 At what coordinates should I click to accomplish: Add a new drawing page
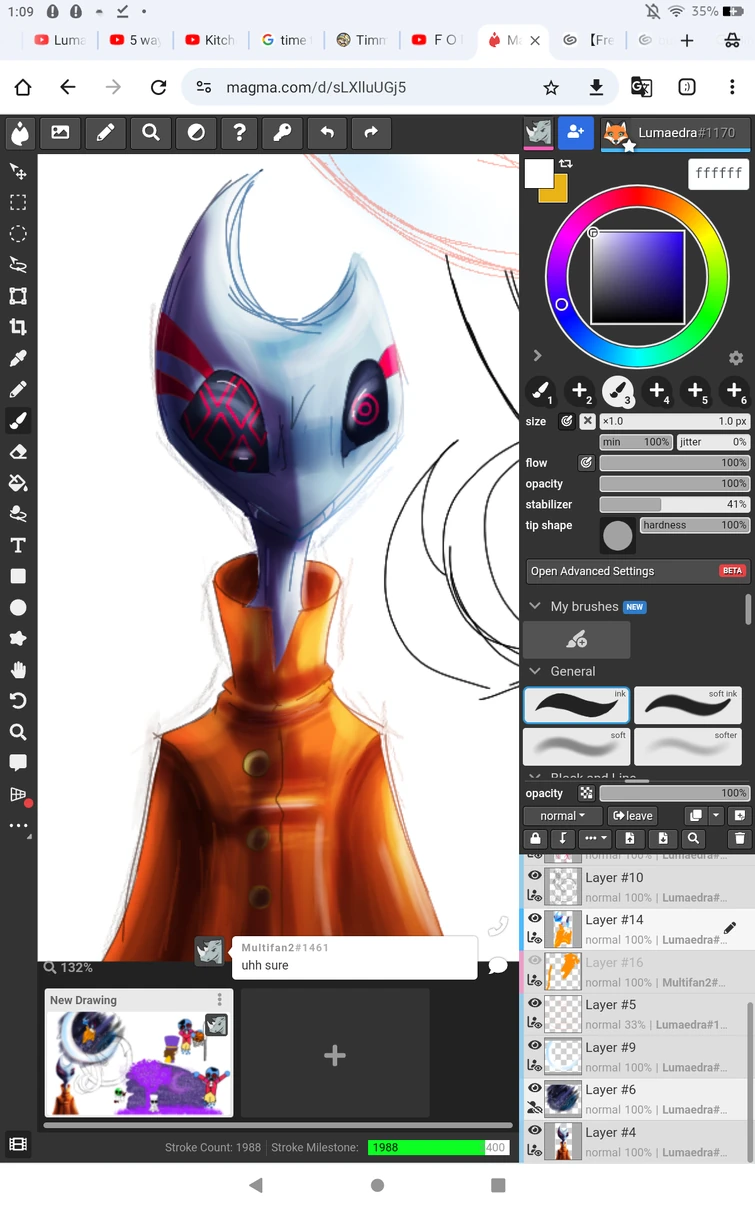coord(335,1053)
